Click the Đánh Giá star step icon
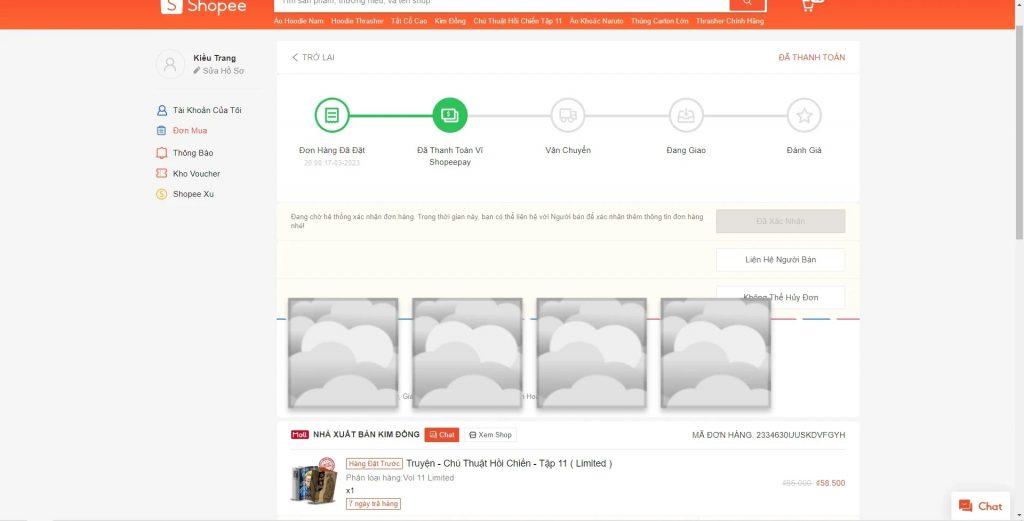The image size is (1024, 521). pyautogui.click(x=804, y=116)
